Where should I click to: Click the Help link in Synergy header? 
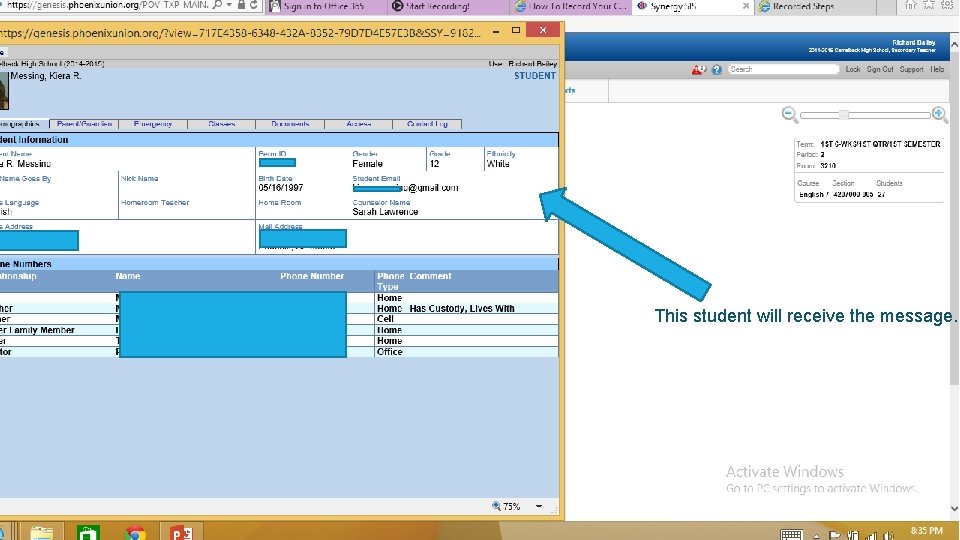click(x=937, y=69)
